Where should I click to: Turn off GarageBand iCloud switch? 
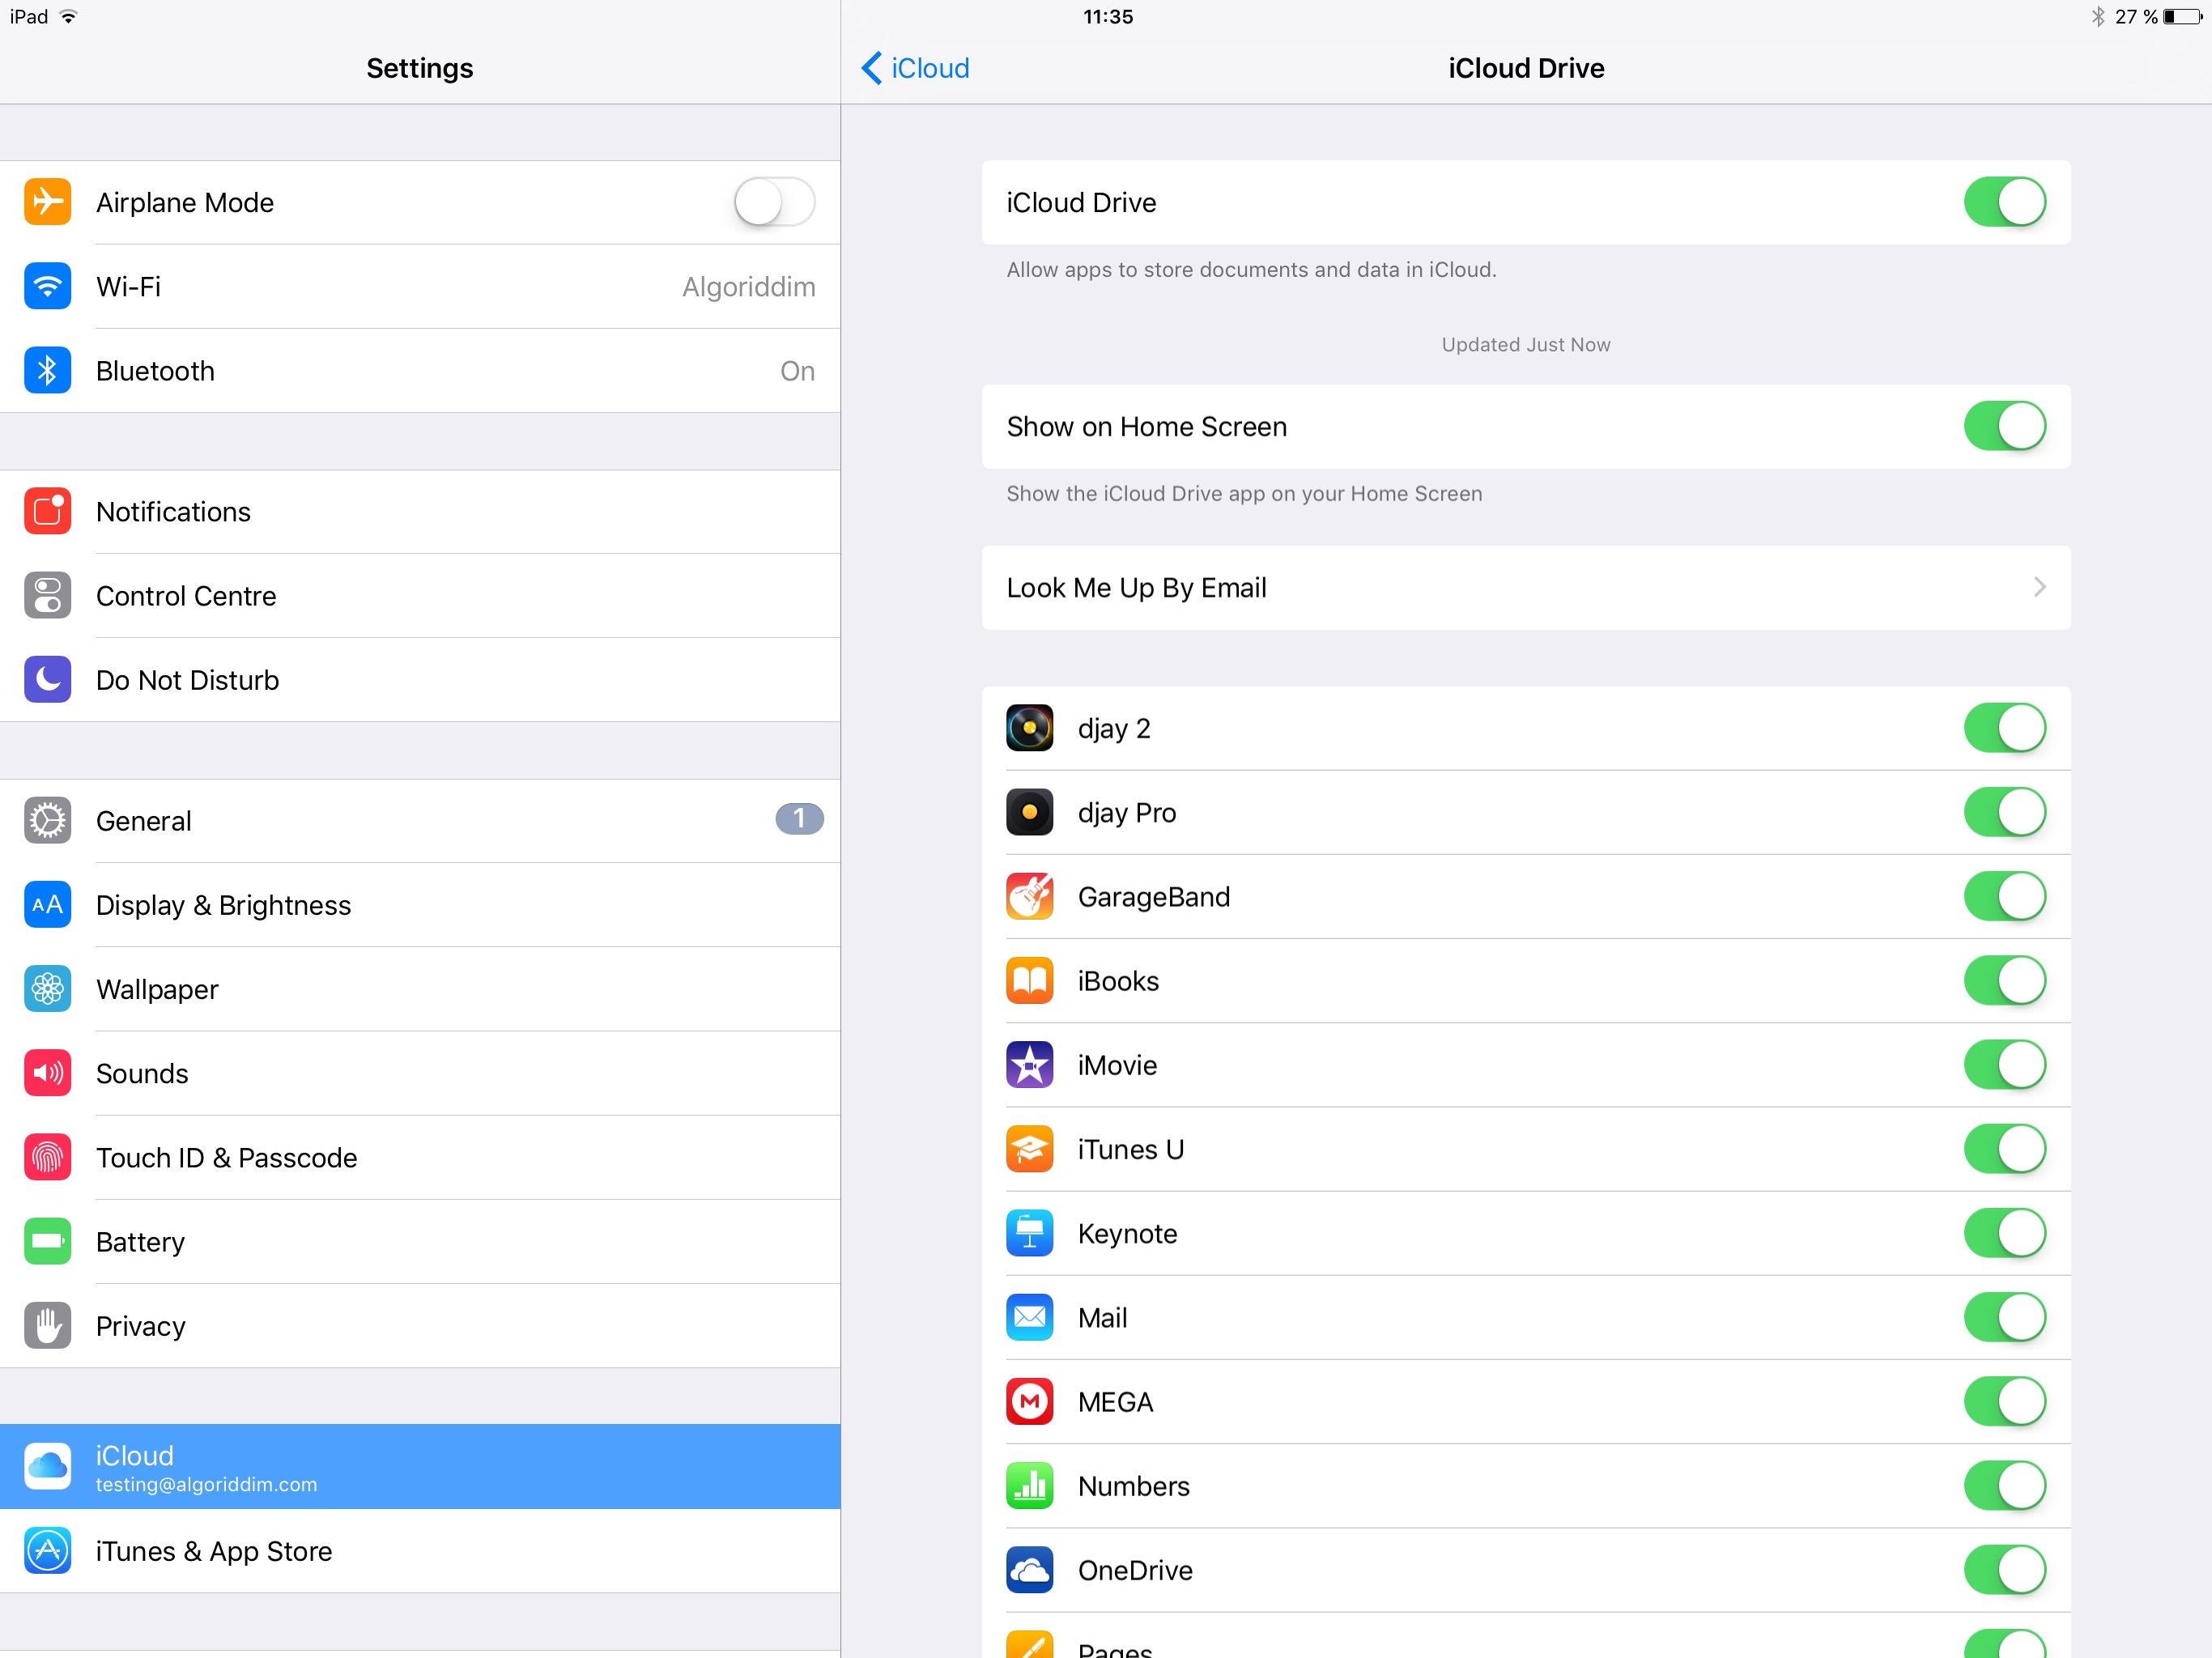[x=2004, y=895]
